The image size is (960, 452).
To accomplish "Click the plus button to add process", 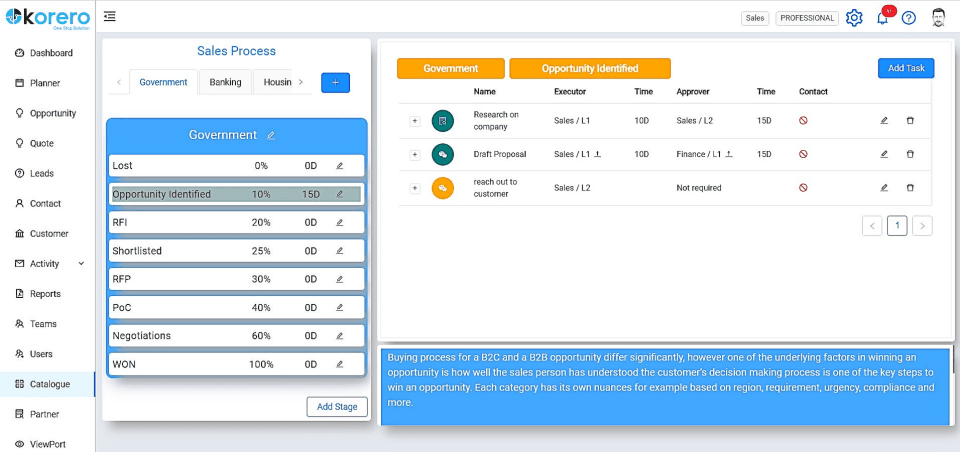I will [x=335, y=82].
